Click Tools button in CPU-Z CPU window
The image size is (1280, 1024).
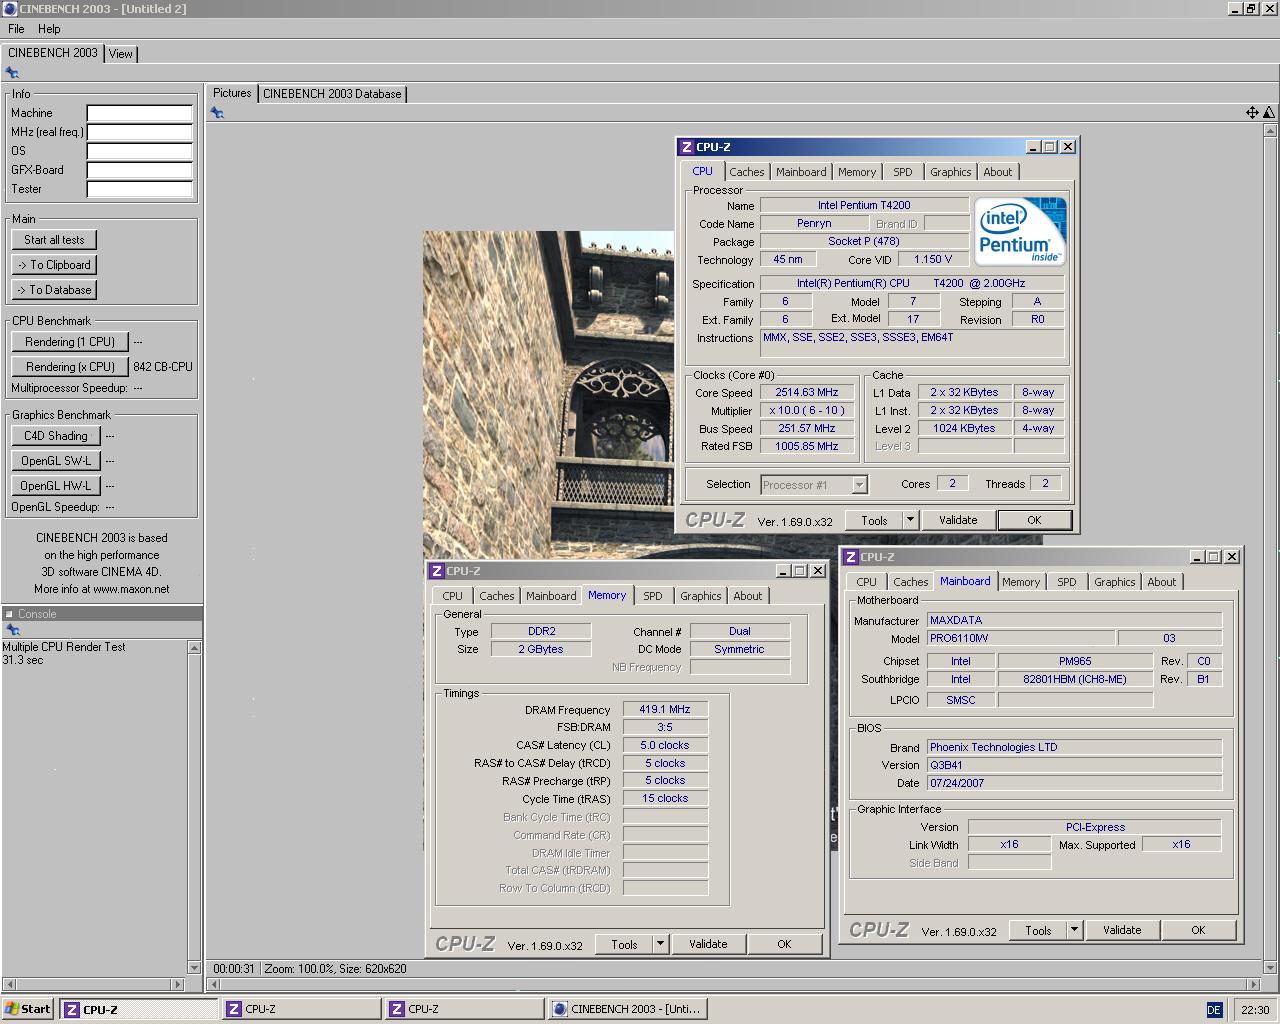click(874, 520)
